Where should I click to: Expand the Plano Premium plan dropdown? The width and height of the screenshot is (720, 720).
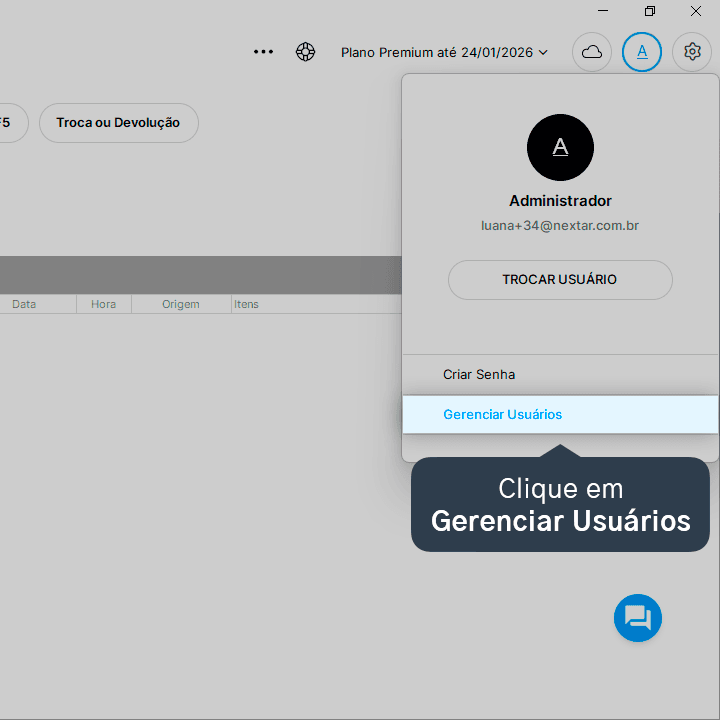[444, 52]
